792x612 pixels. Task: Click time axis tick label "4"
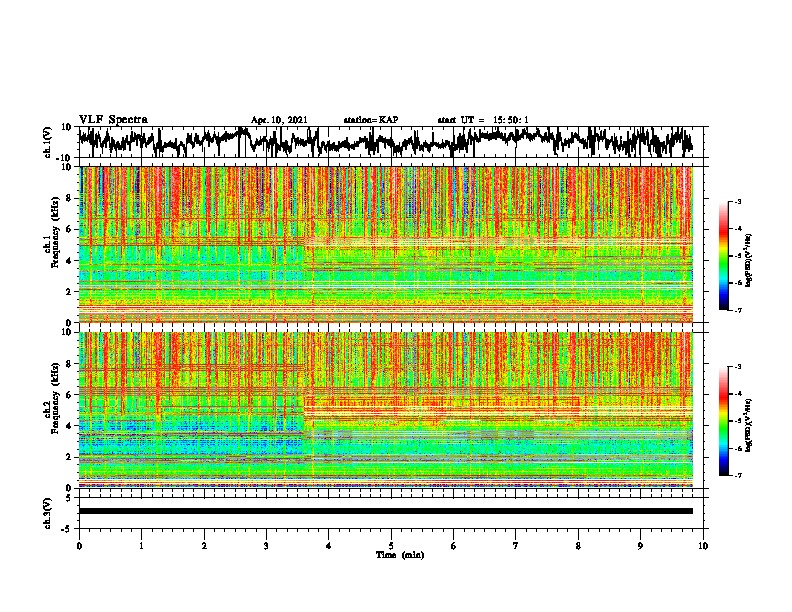point(329,546)
